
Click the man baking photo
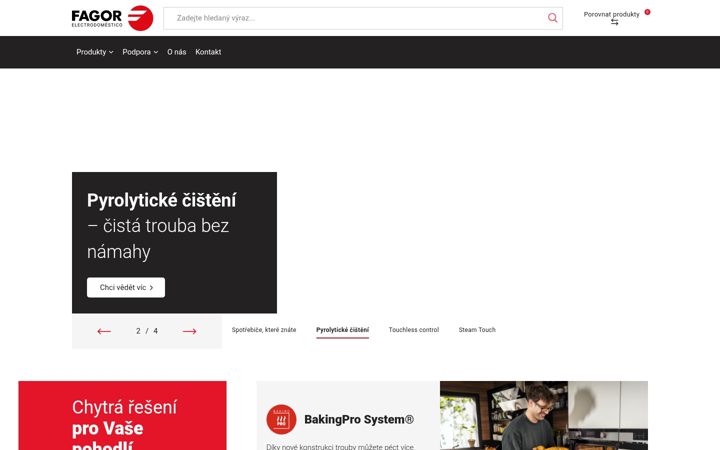(x=544, y=416)
